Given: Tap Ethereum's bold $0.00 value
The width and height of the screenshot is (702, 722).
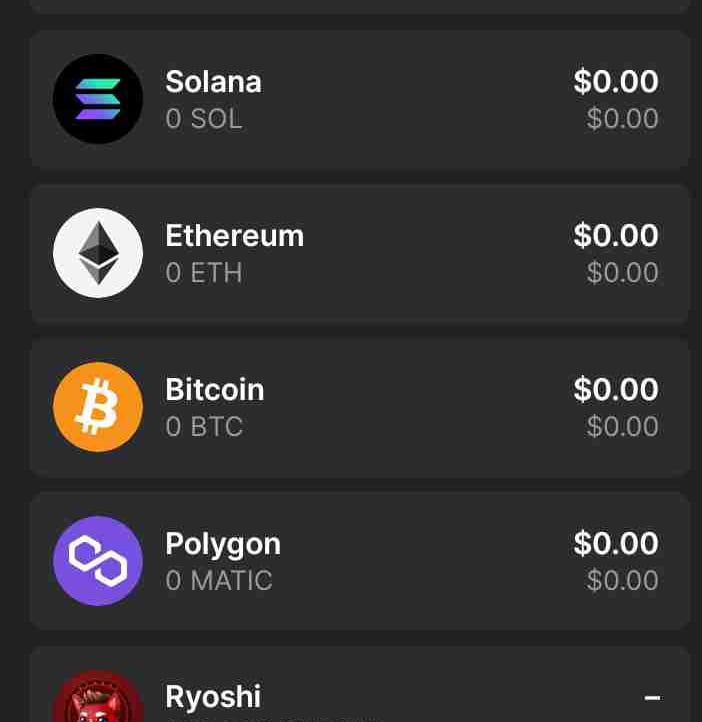Looking at the screenshot, I should (616, 235).
